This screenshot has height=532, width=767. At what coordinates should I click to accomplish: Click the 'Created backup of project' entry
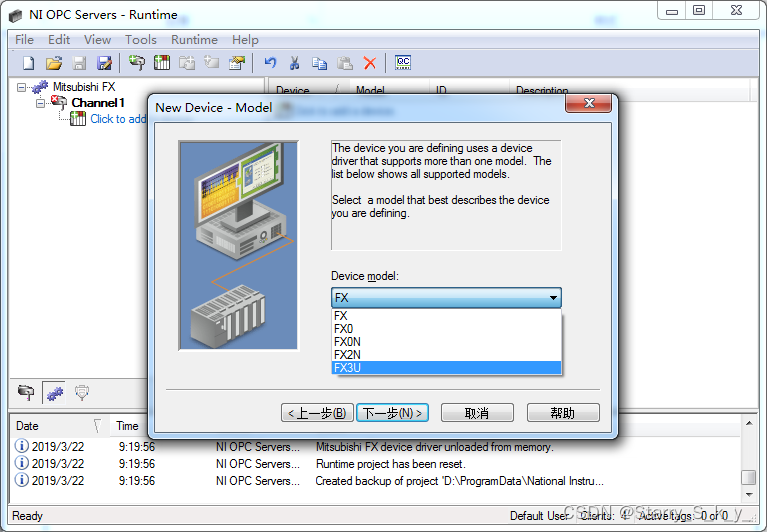tap(459, 480)
